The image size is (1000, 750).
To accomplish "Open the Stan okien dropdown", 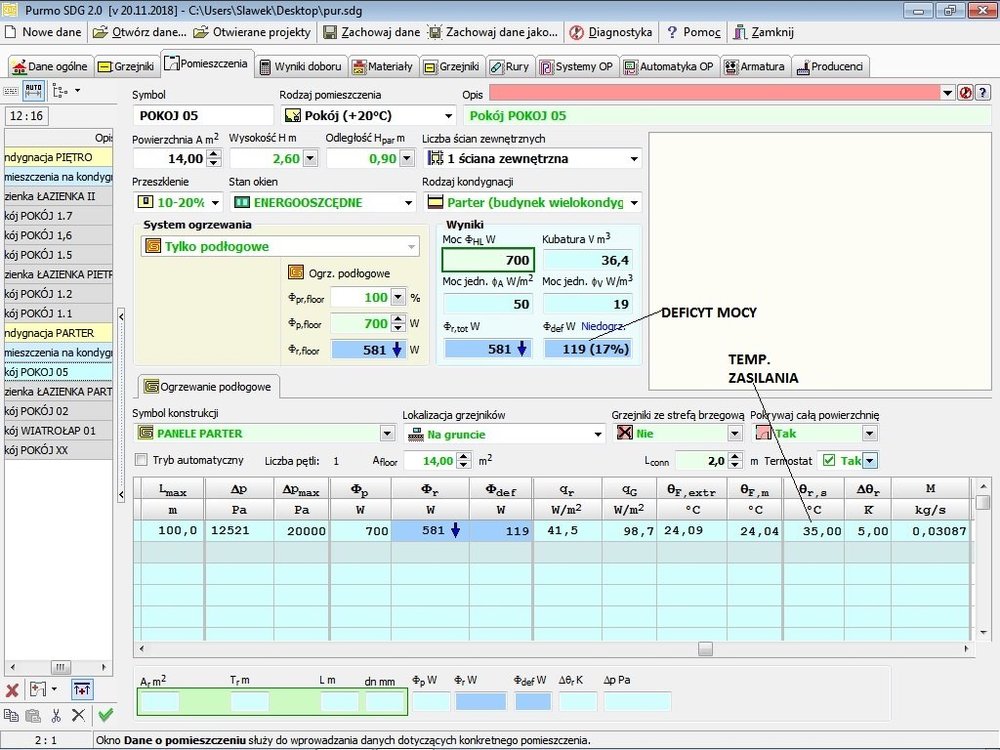I will pyautogui.click(x=407, y=203).
